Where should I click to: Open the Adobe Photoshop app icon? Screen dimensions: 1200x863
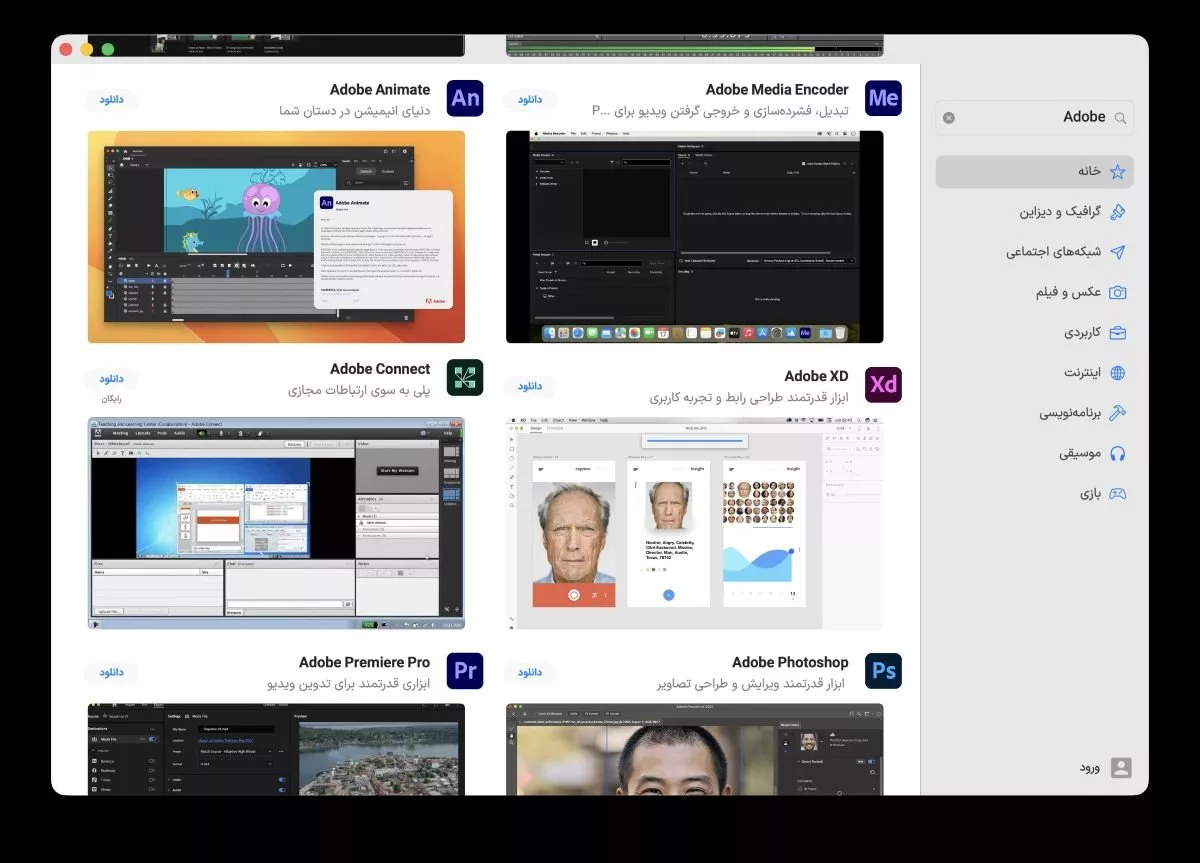pyautogui.click(x=883, y=671)
